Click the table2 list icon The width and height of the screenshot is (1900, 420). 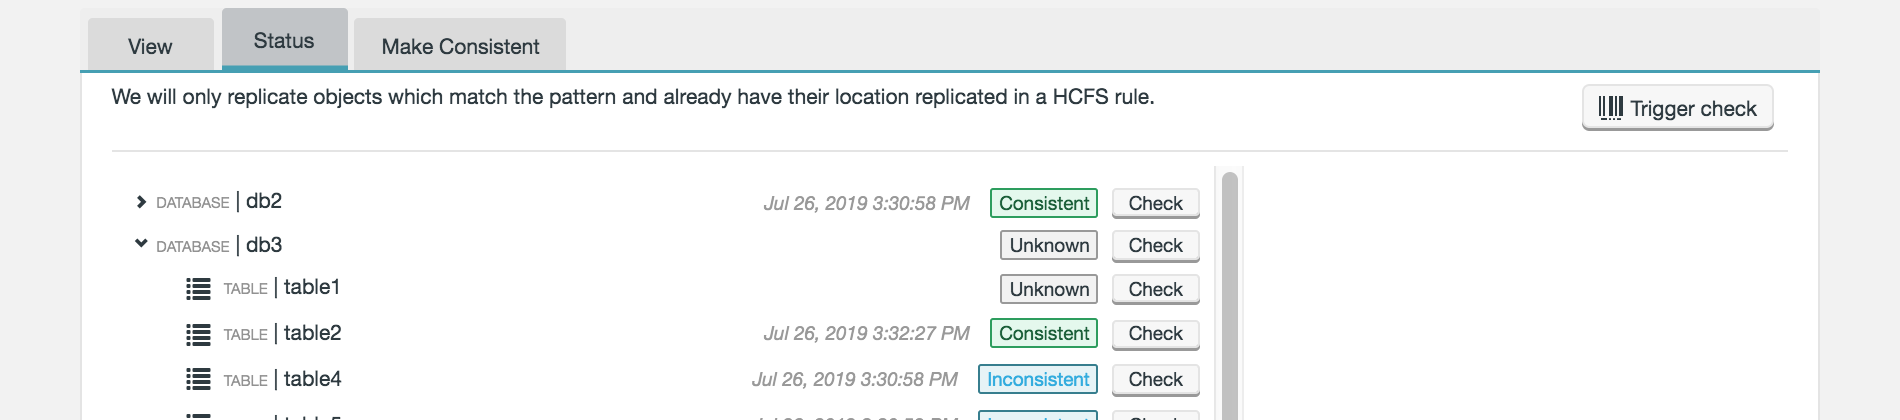pos(198,335)
